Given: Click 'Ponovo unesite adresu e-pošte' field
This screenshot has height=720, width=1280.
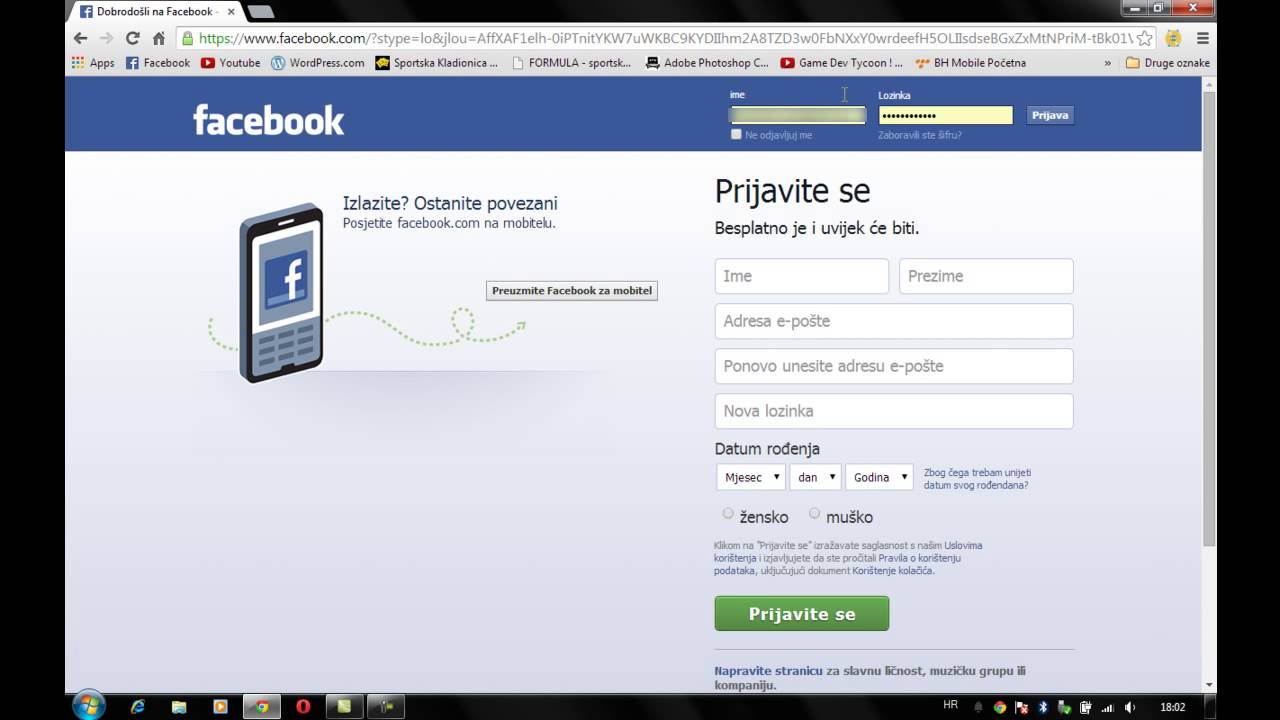Looking at the screenshot, I should click(x=894, y=366).
